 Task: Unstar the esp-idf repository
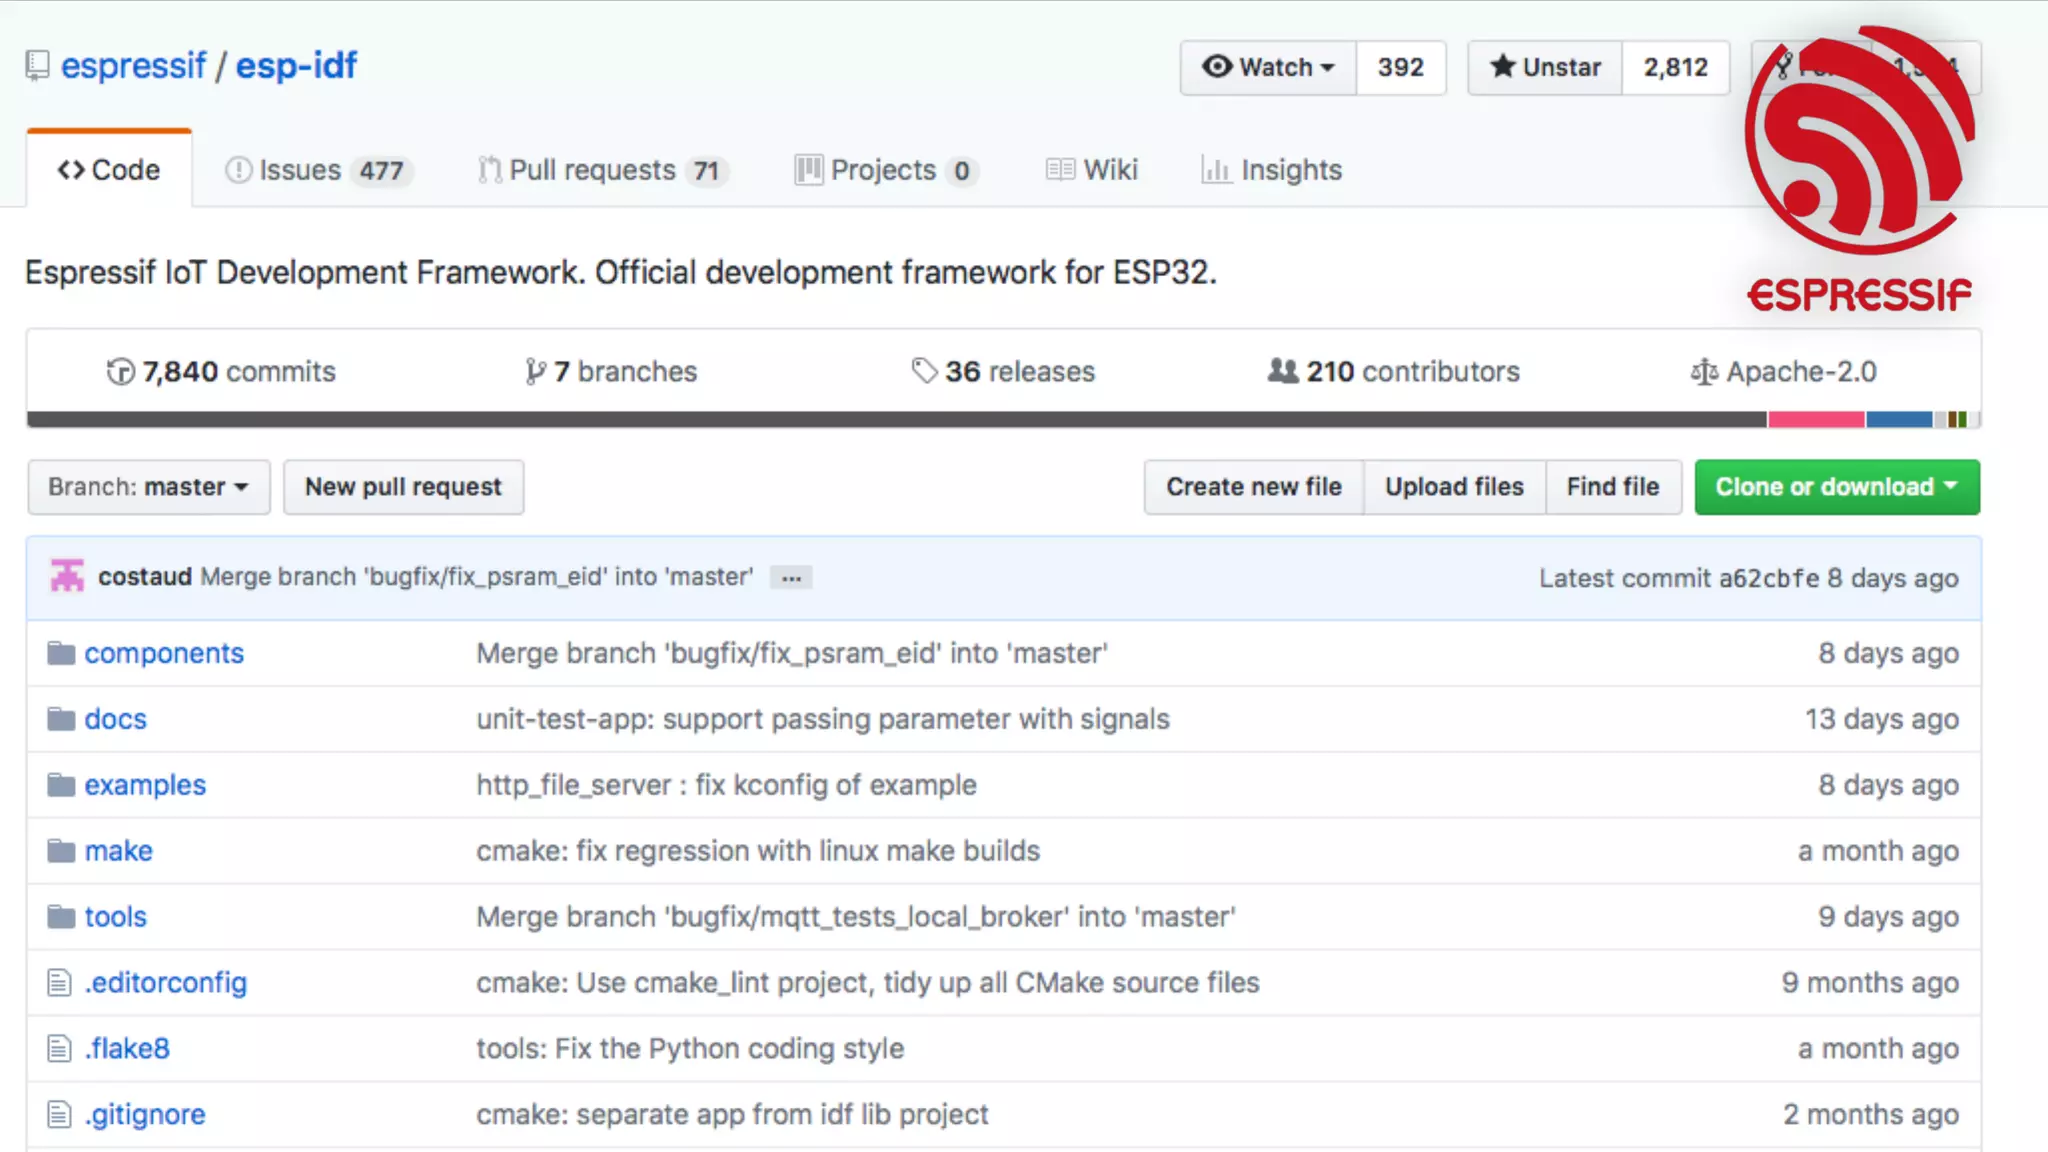click(x=1545, y=67)
